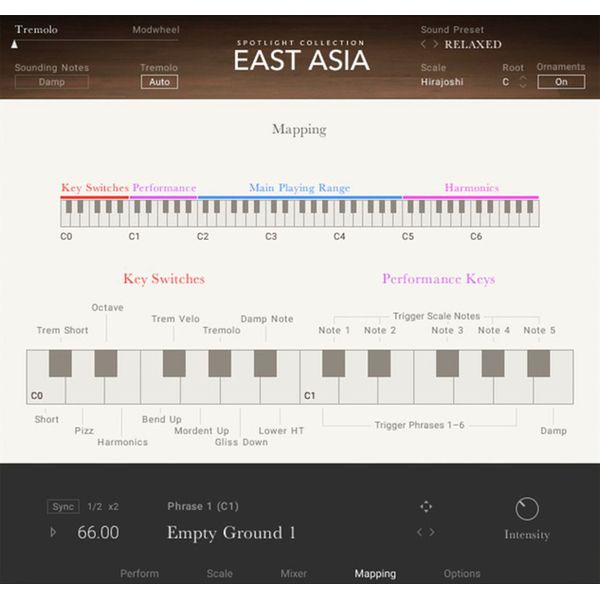Click the Gliss Down label
Viewport: 600px width, 600px height.
(x=241, y=442)
